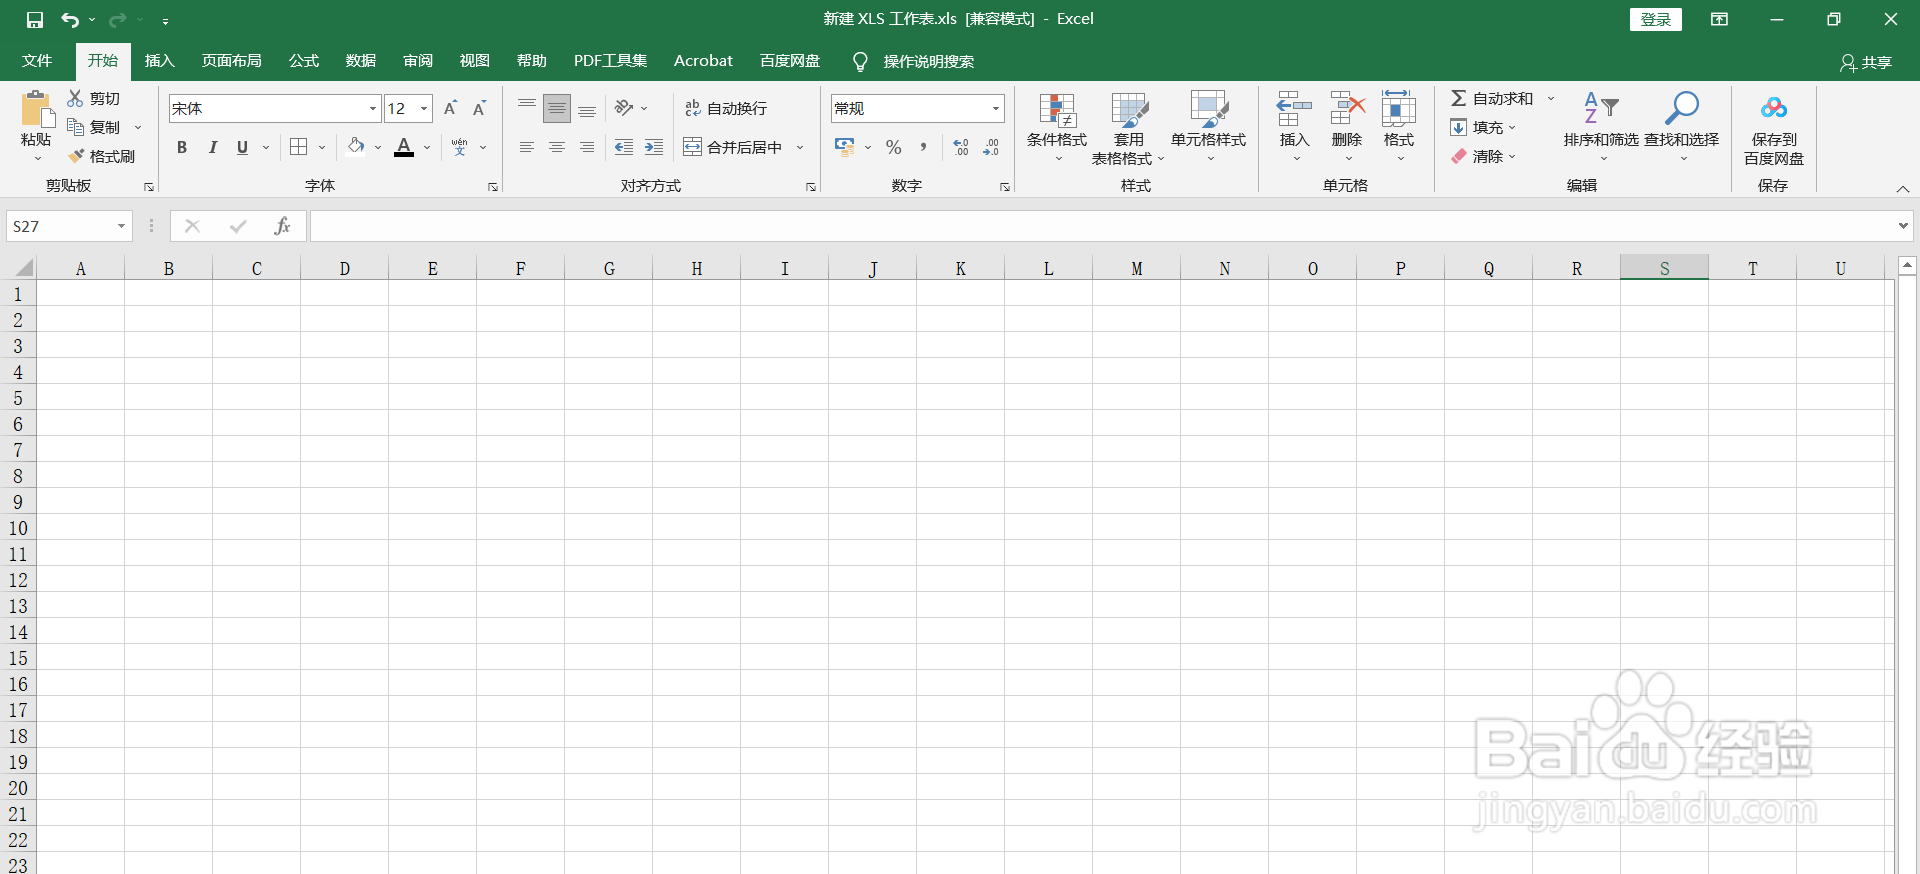The height and width of the screenshot is (874, 1920).
Task: Expand number format dropdown (常规)
Action: pyautogui.click(x=996, y=108)
